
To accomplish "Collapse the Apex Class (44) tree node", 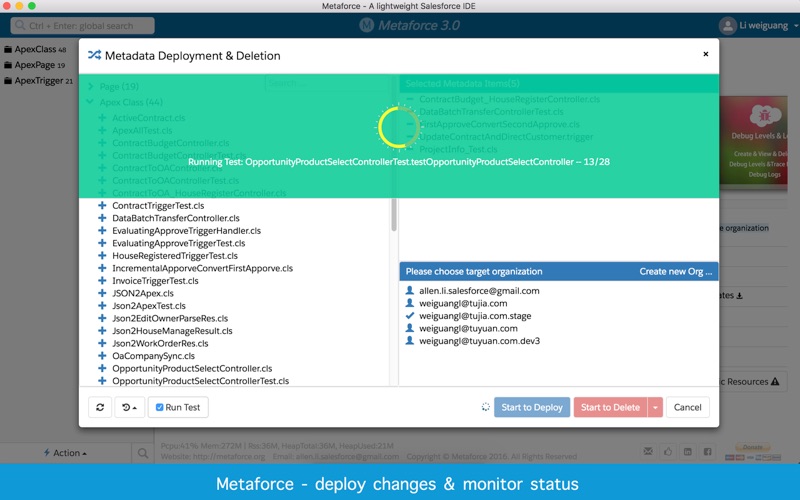I will (x=90, y=102).
